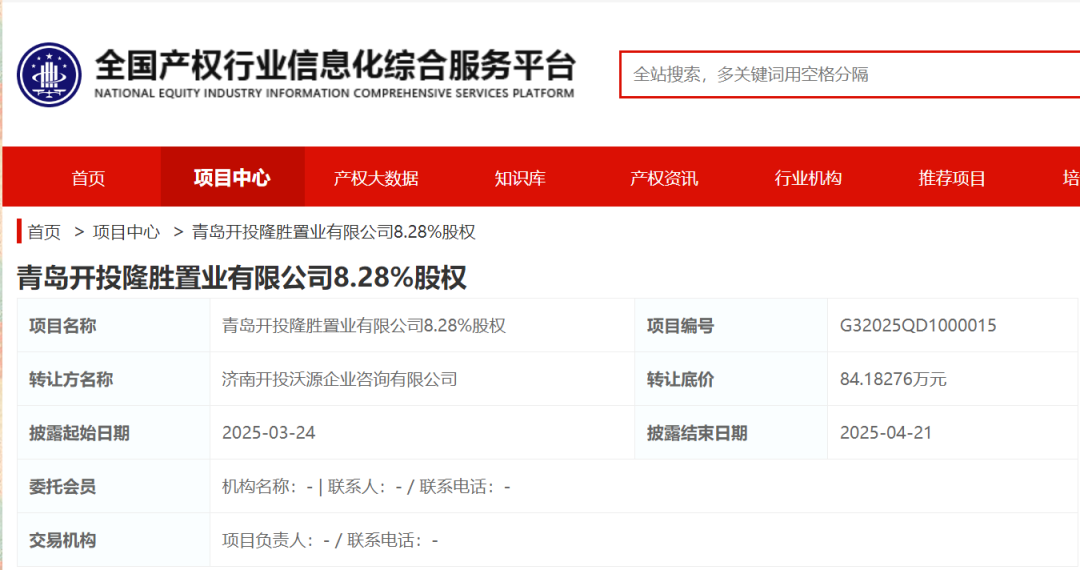Go to 项目中心 in breadcrumb
Viewport: 1080px width, 570px height.
pos(126,232)
